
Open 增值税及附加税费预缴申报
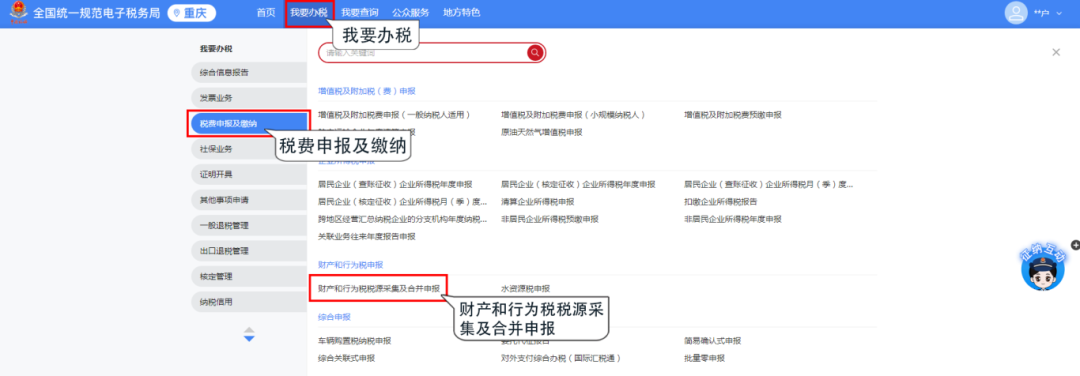733,115
